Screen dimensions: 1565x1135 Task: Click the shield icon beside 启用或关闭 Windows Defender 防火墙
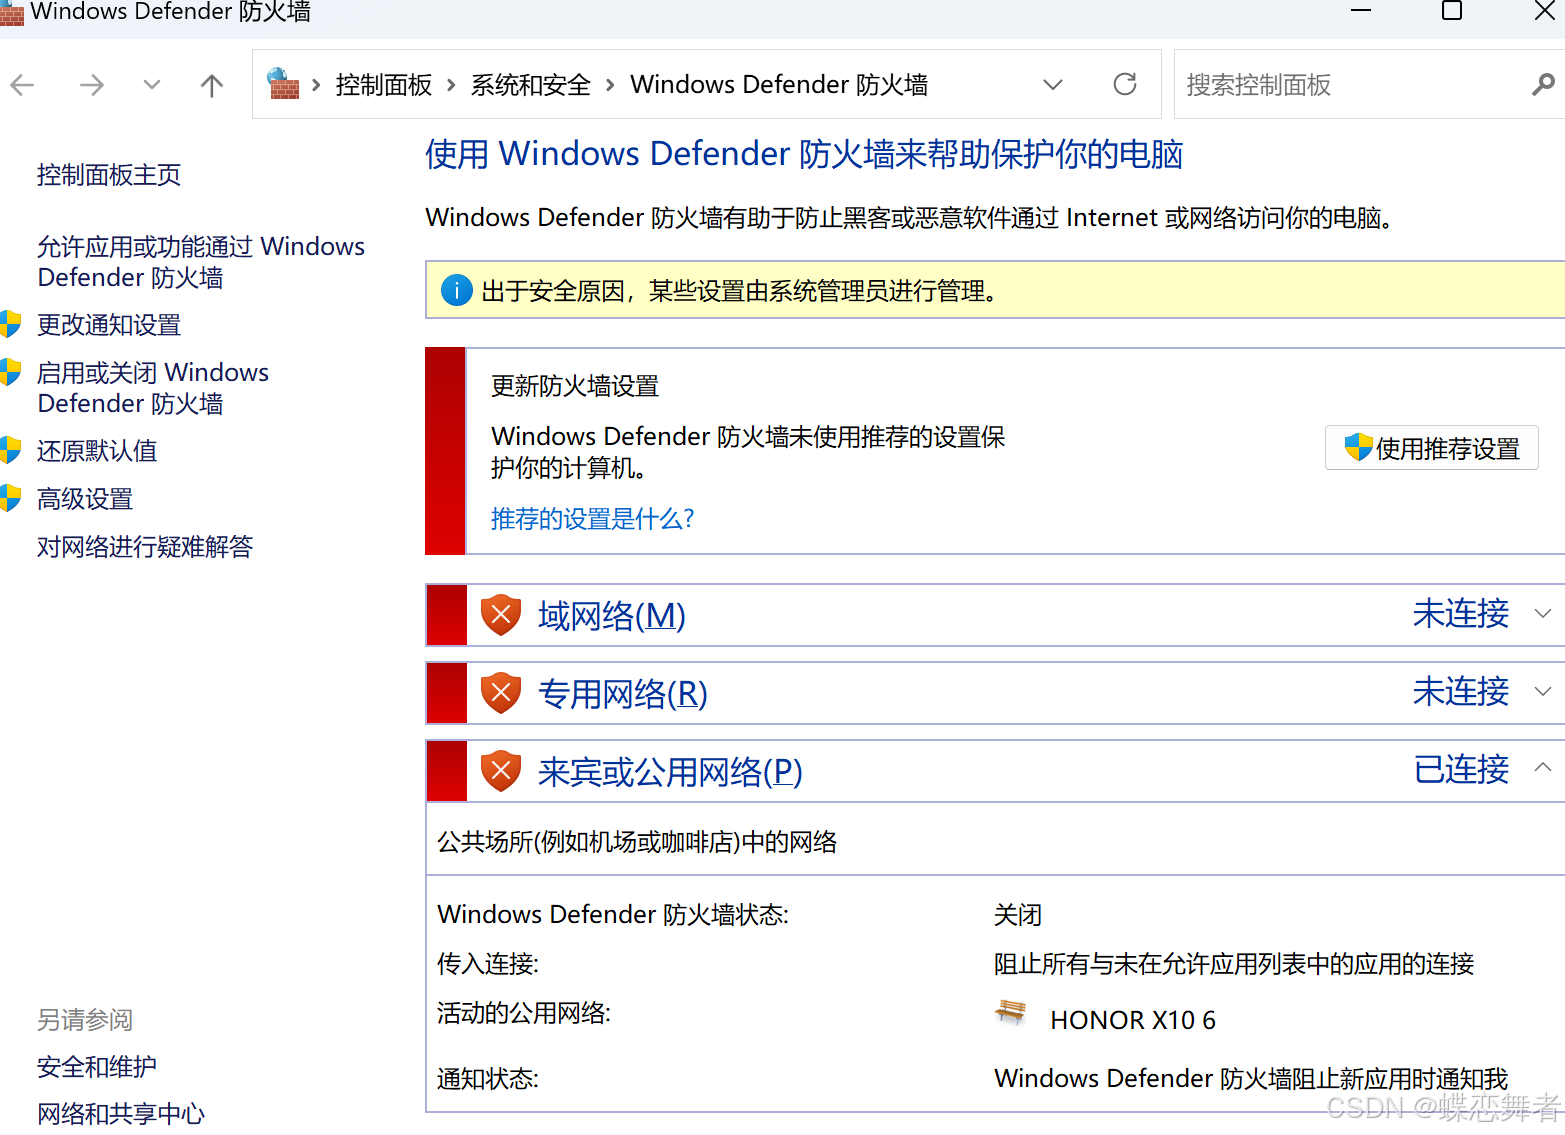tap(11, 372)
